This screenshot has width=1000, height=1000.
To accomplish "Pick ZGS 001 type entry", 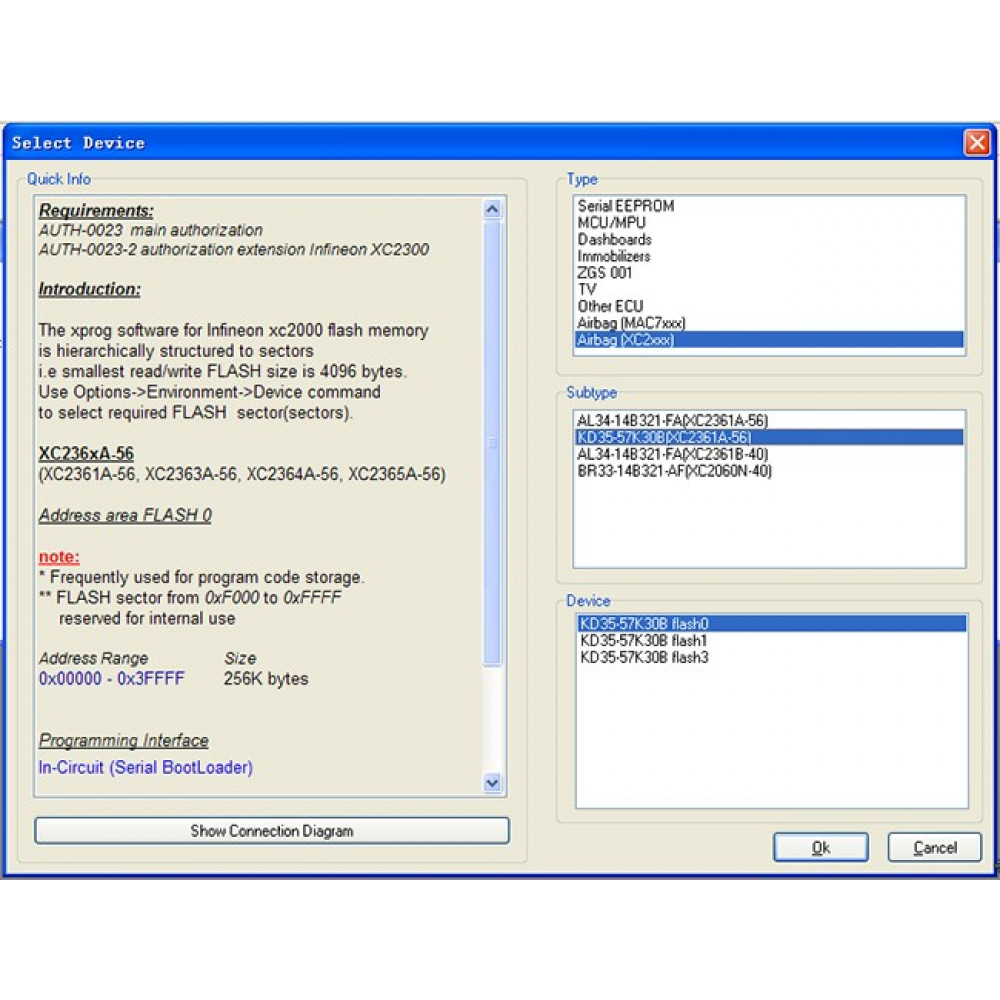I will click(x=605, y=273).
